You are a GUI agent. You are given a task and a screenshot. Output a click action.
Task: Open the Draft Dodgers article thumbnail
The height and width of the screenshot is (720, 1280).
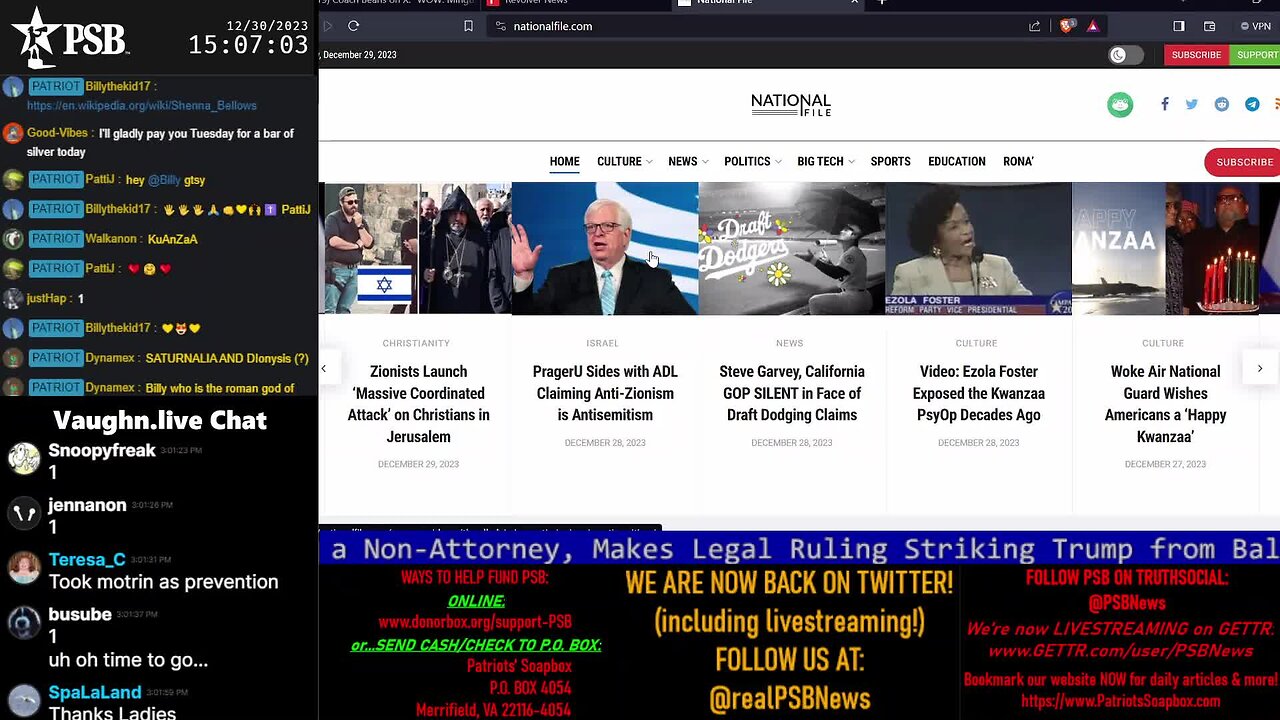tap(792, 249)
